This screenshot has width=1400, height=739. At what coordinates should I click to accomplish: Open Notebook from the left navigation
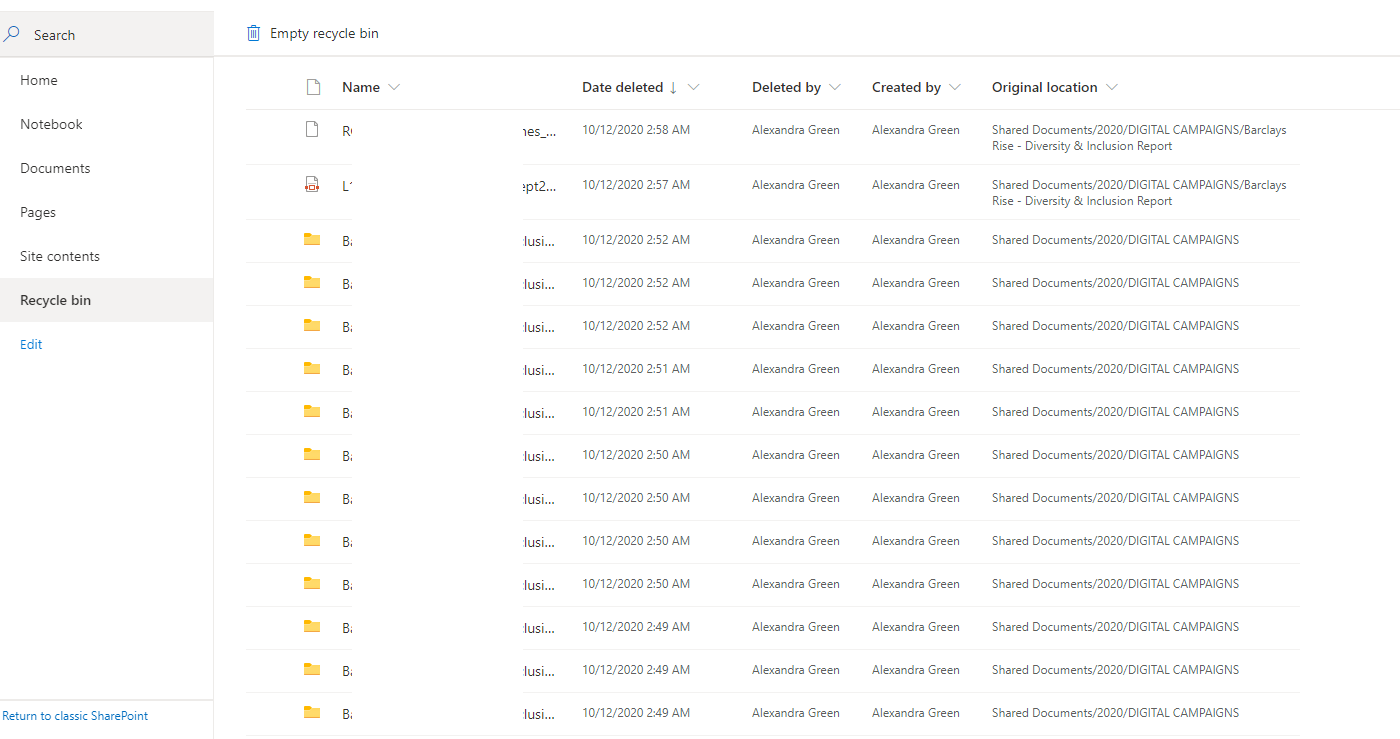[x=51, y=124]
